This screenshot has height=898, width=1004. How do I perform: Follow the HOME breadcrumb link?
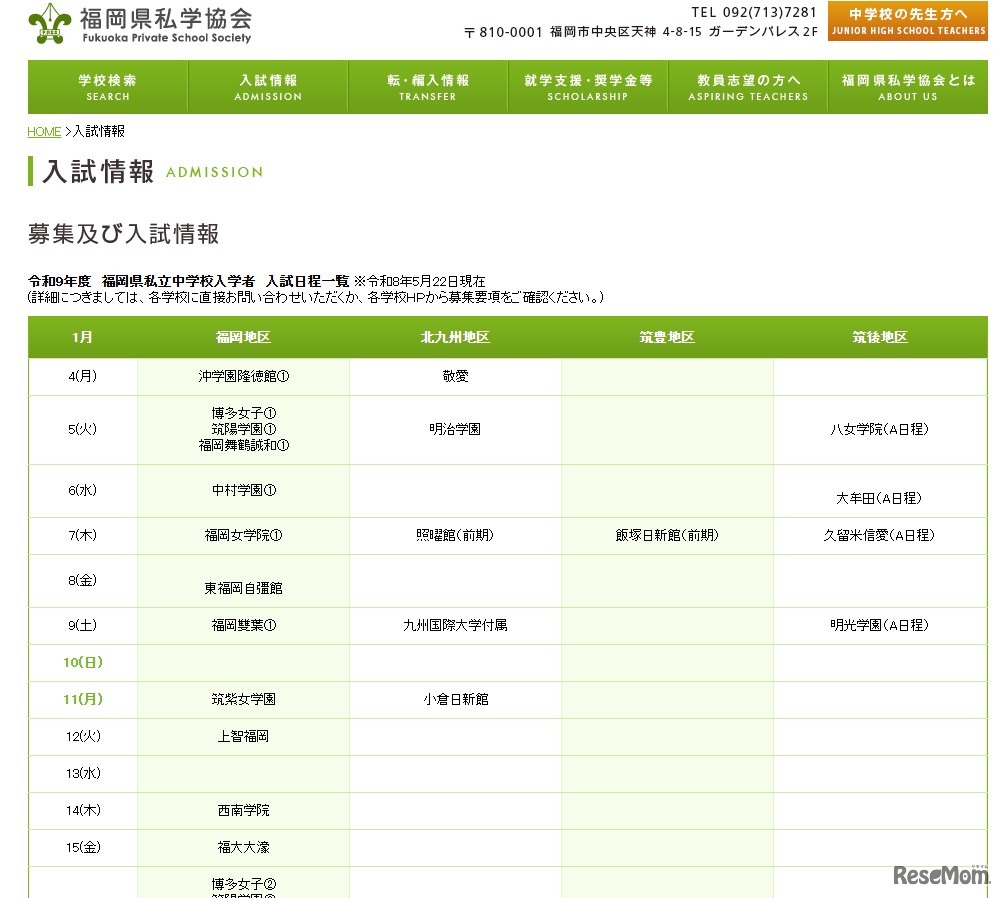pos(44,131)
